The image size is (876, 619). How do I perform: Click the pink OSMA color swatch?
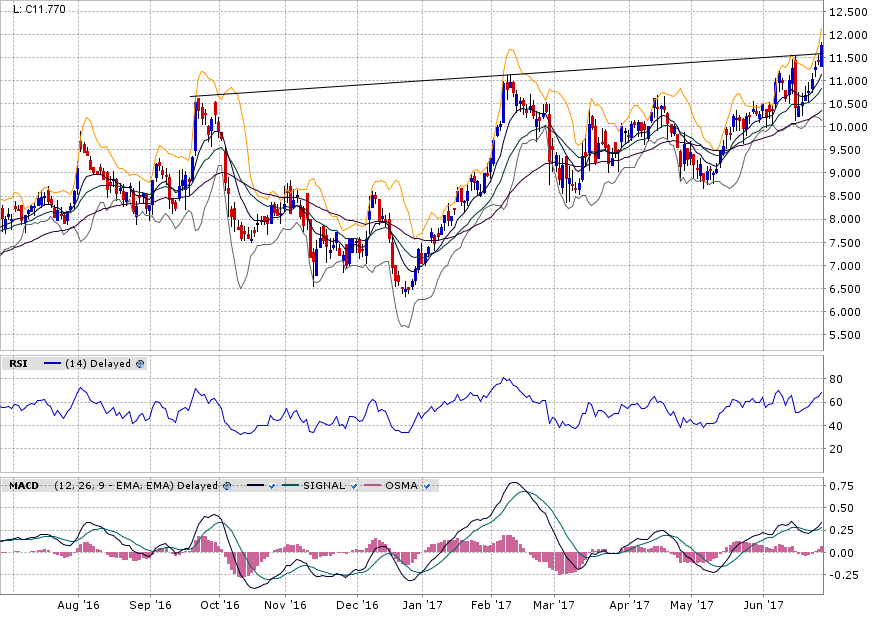(372, 486)
